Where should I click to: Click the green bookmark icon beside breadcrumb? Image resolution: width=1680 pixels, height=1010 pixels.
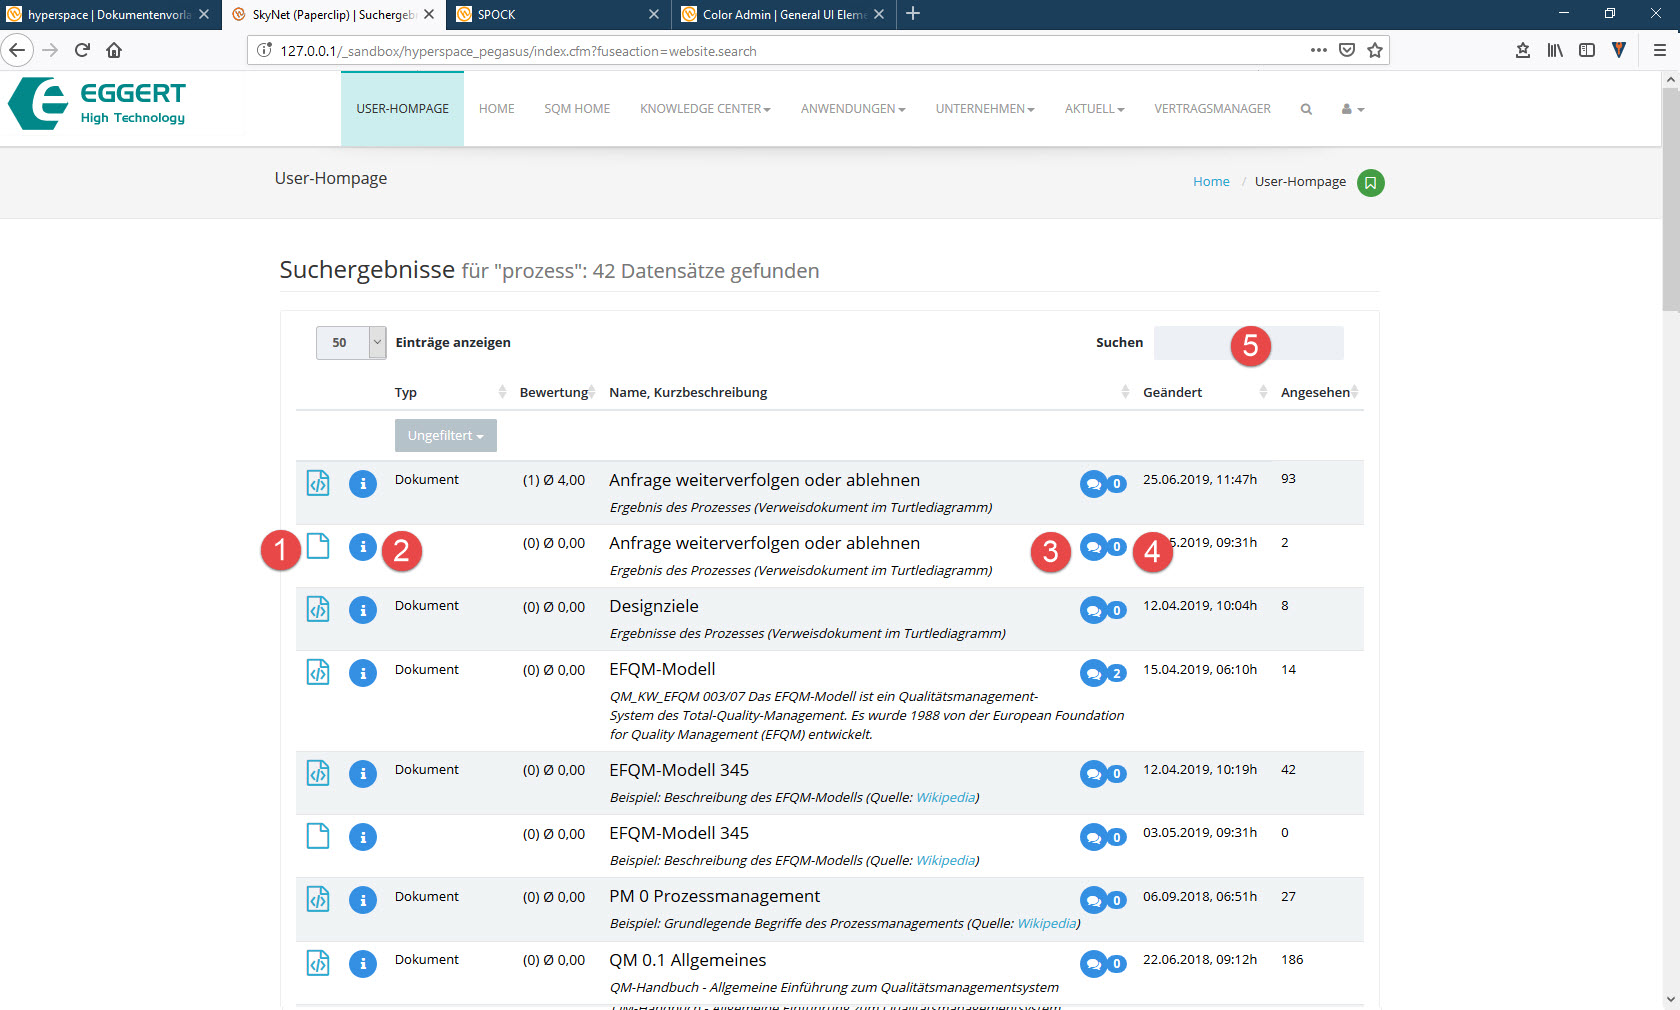click(x=1370, y=183)
